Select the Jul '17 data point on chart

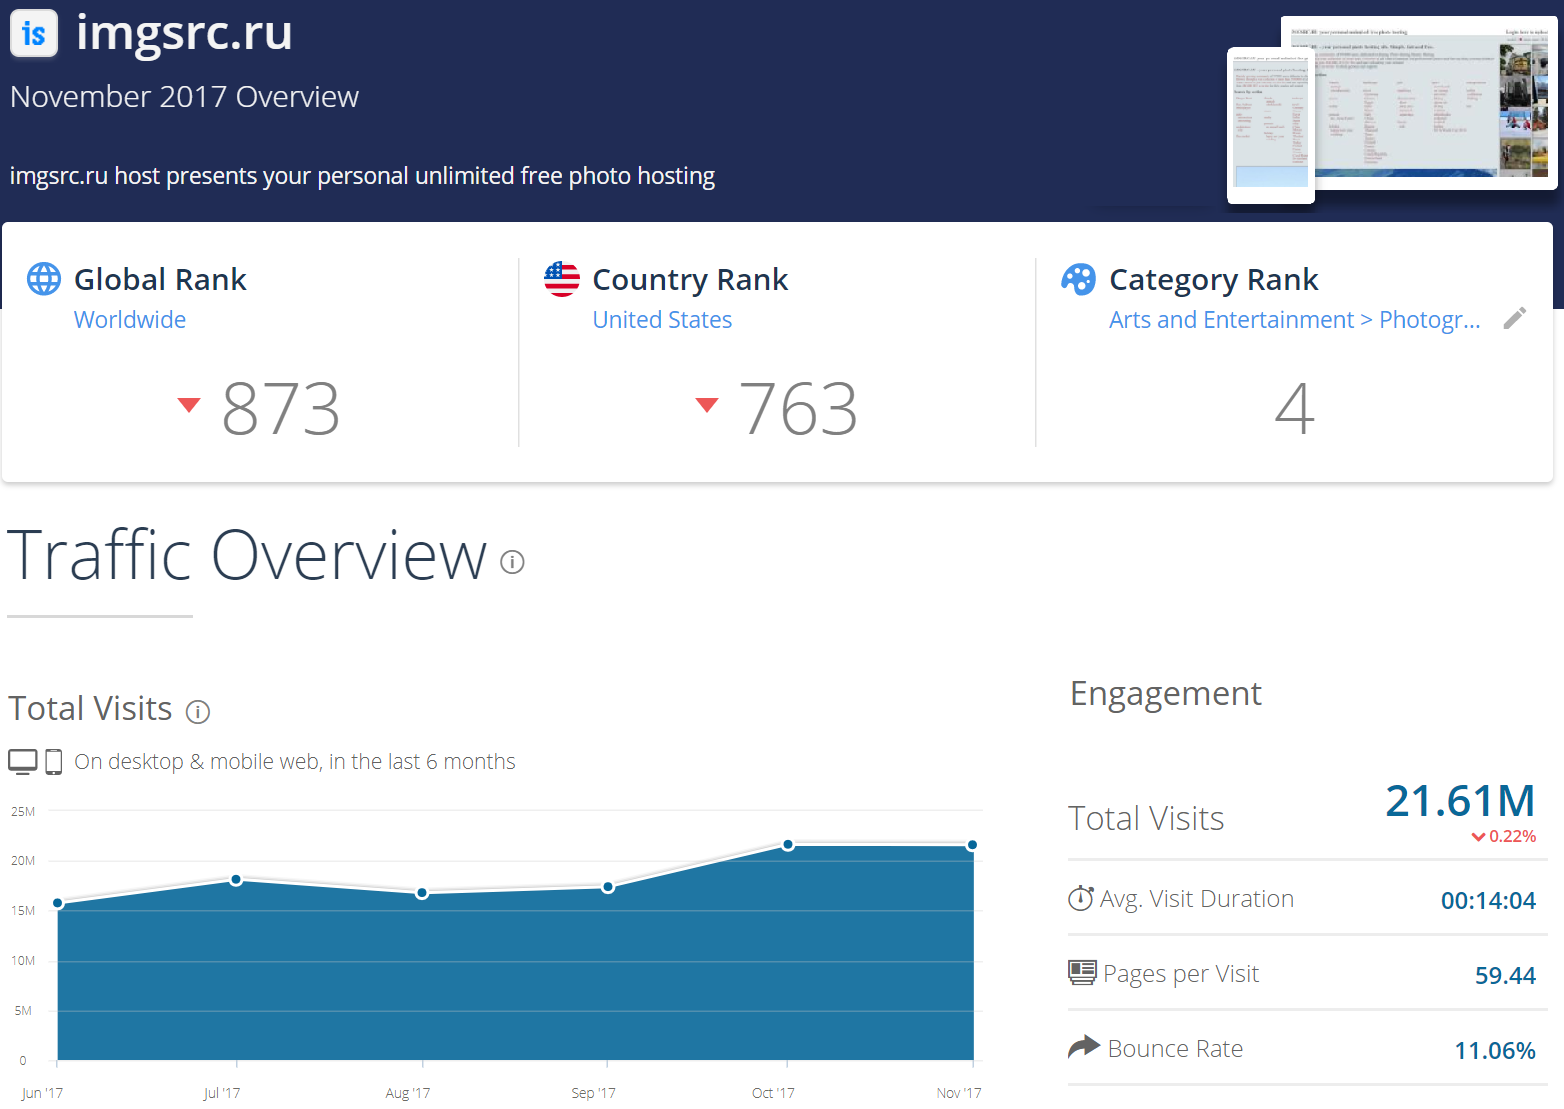[x=236, y=880]
